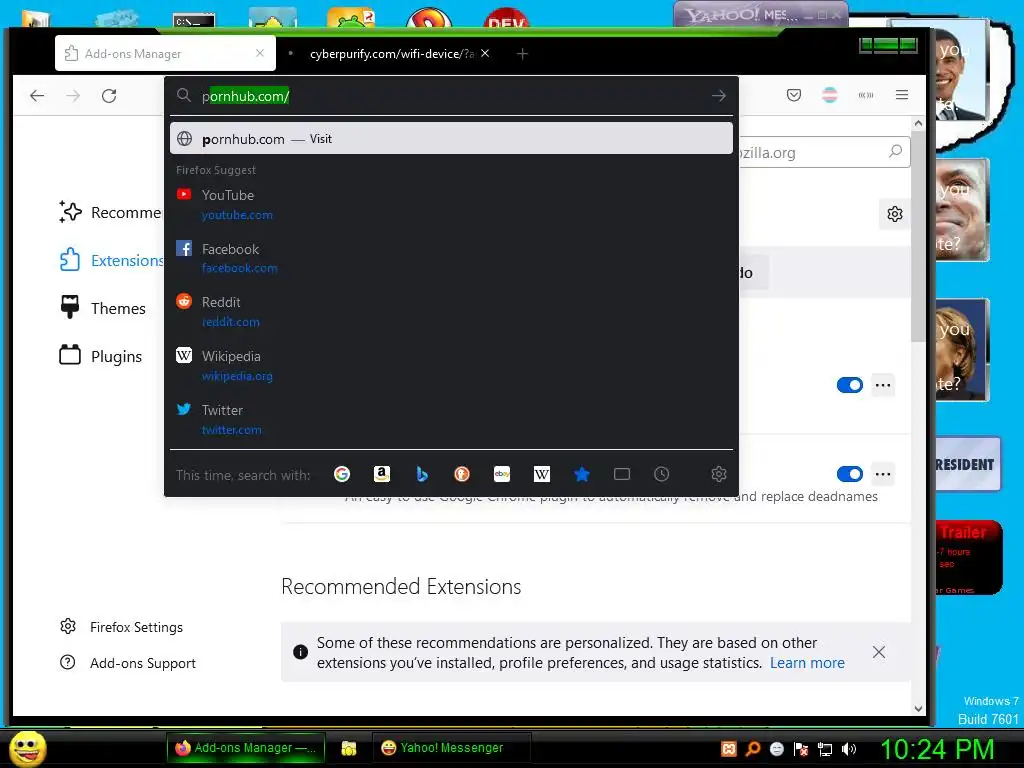The height and width of the screenshot is (768, 1024).
Task: Go back with the browser back arrow
Action: point(37,96)
